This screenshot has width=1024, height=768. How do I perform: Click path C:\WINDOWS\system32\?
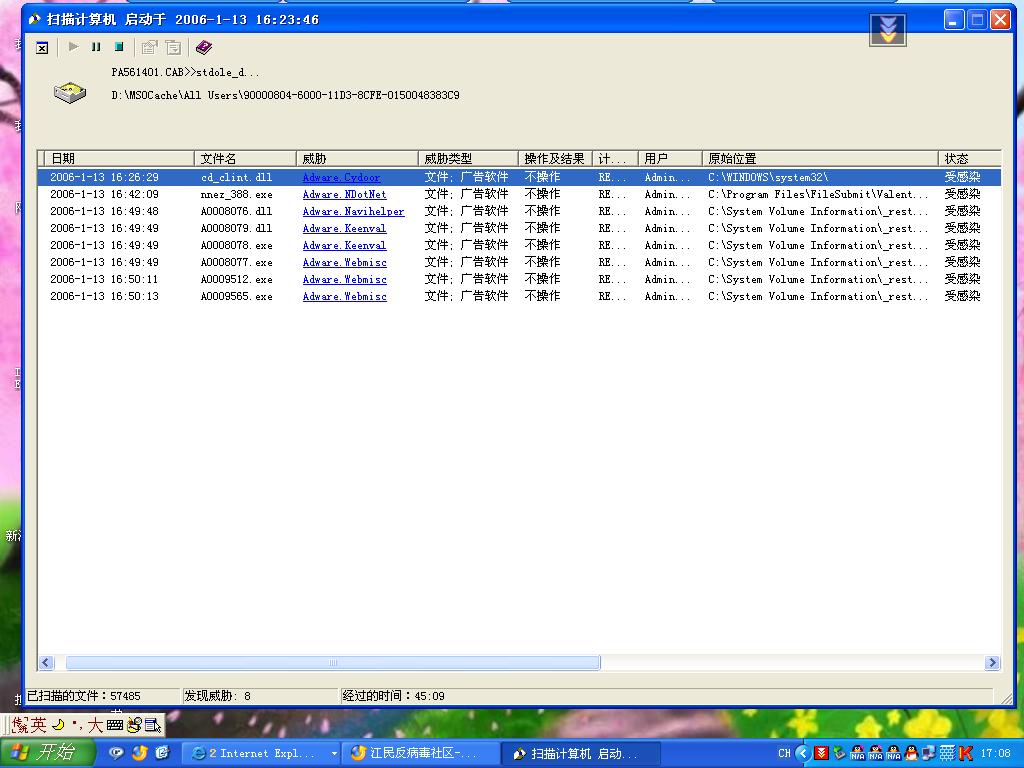coord(768,177)
